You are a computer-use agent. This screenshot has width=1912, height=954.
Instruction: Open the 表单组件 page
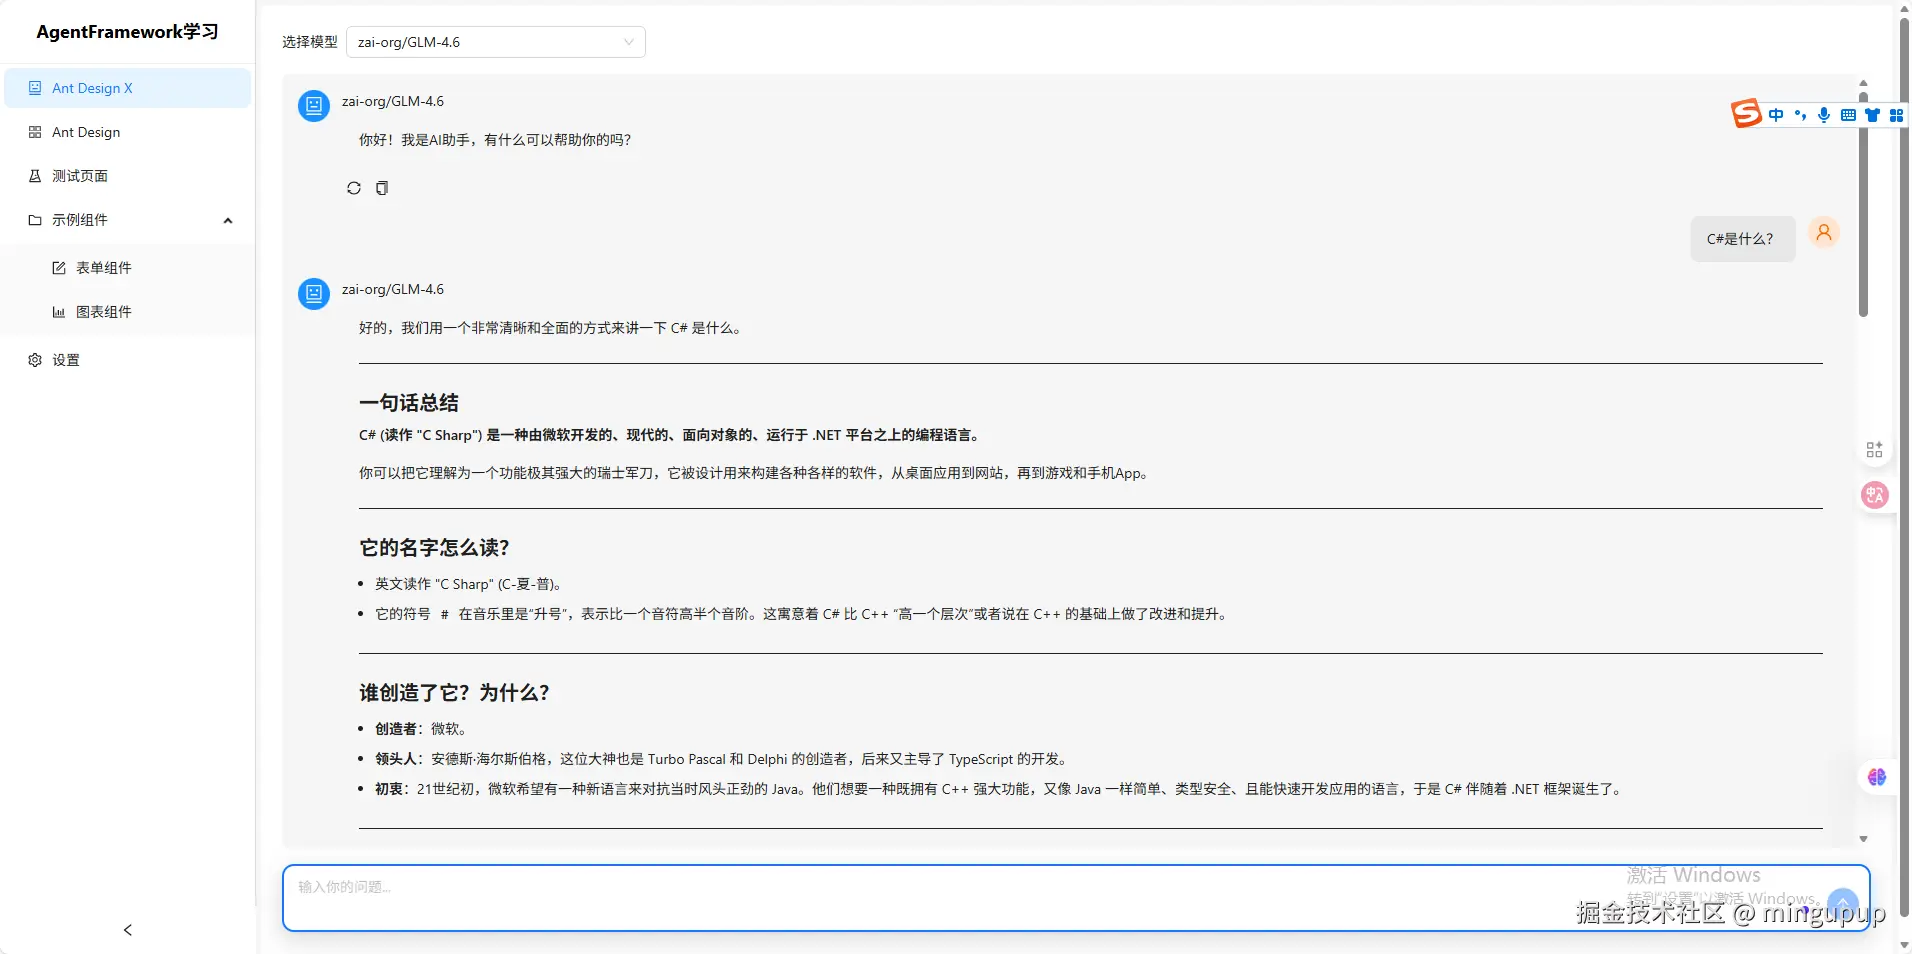pyautogui.click(x=128, y=268)
